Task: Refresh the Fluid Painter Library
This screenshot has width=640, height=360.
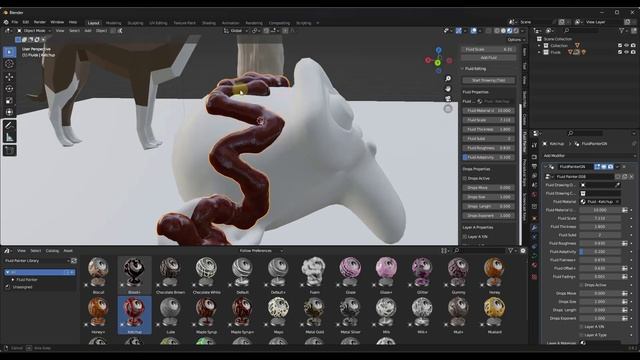Action: [74, 260]
